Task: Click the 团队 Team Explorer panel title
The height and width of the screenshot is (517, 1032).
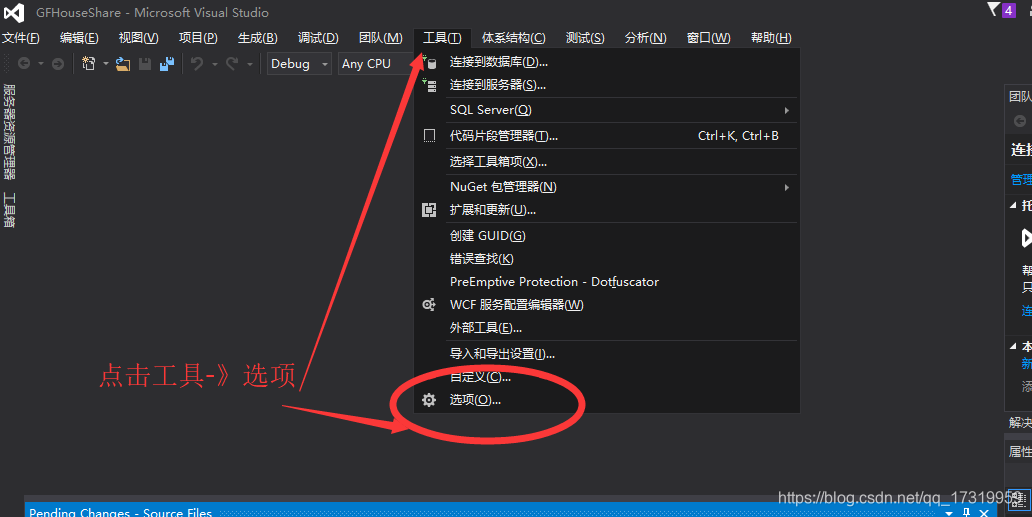Action: (1020, 97)
